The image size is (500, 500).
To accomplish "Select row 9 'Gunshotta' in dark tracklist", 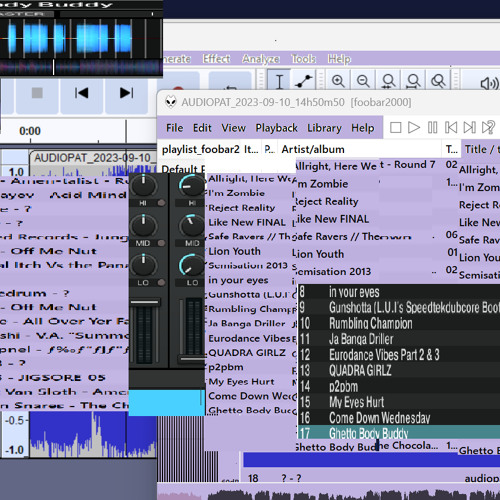I will (399, 307).
